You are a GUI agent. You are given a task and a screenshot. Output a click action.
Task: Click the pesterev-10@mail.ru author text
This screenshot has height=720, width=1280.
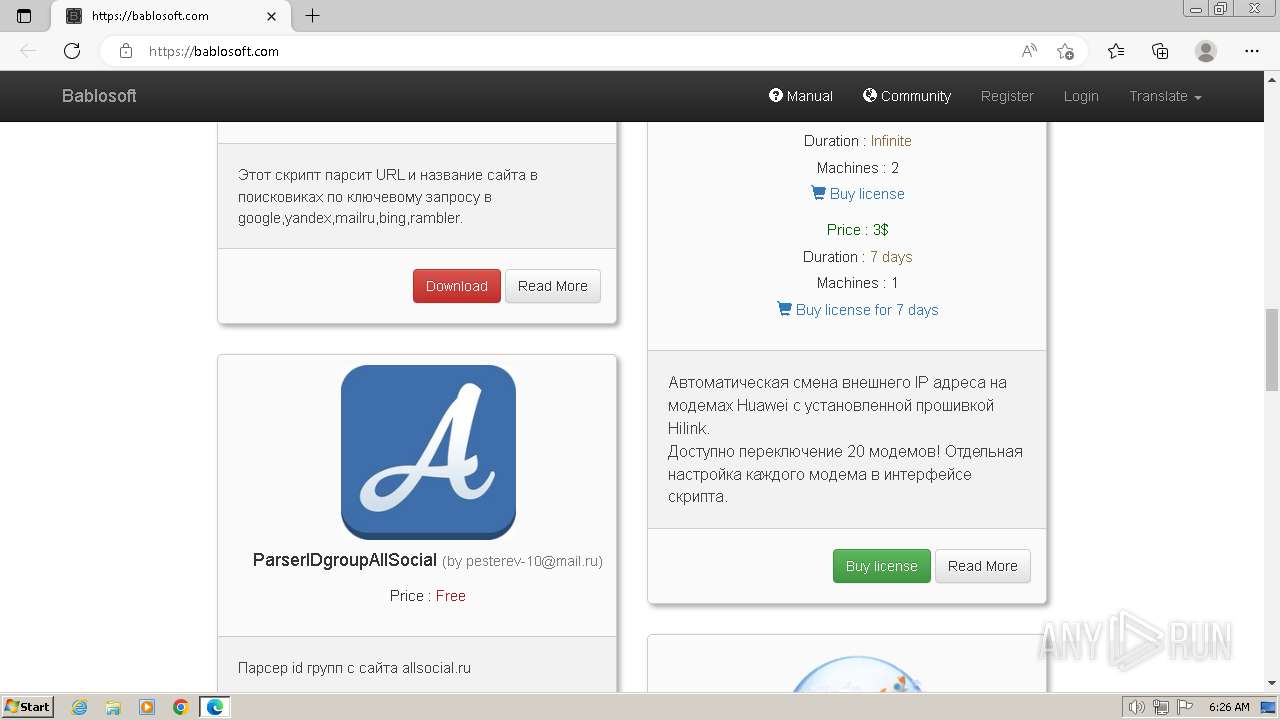522,561
